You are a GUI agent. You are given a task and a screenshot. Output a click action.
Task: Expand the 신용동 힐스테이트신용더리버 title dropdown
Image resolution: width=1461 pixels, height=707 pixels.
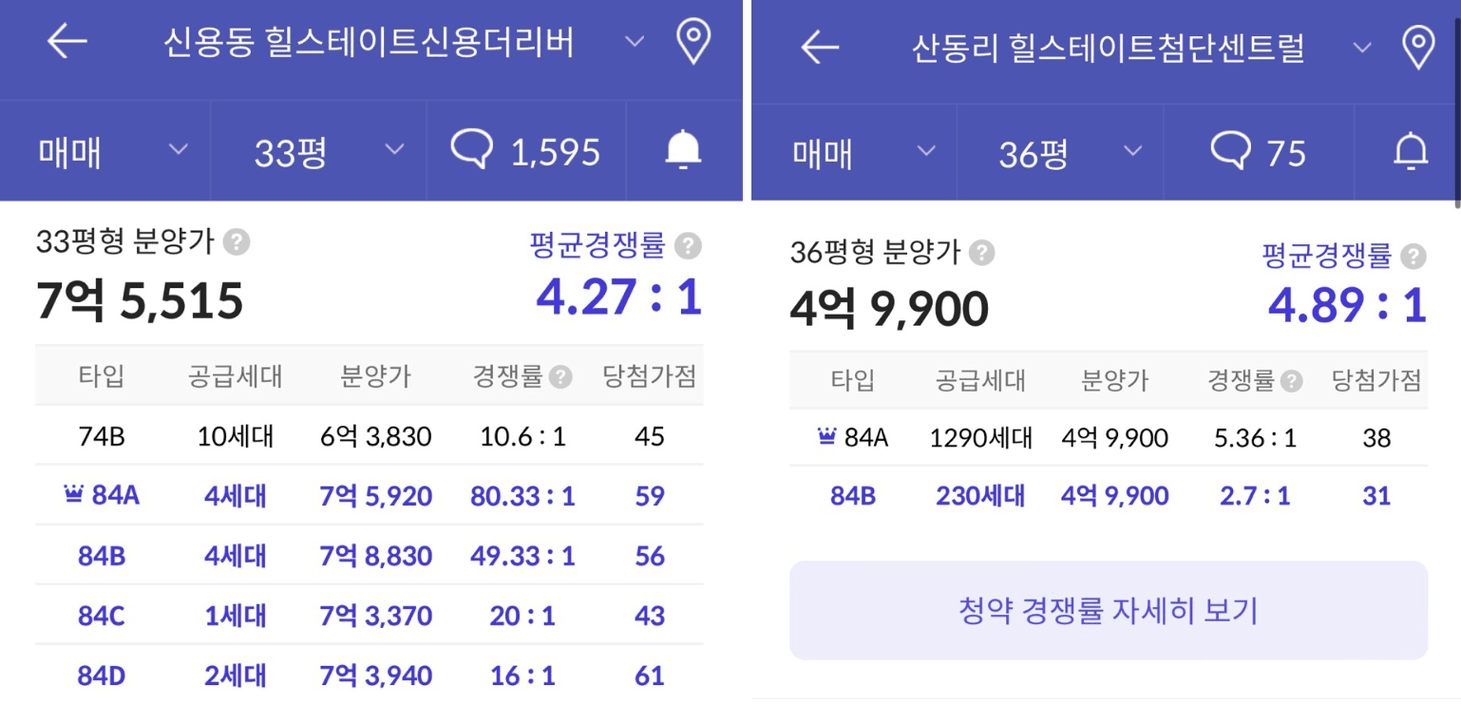[634, 42]
